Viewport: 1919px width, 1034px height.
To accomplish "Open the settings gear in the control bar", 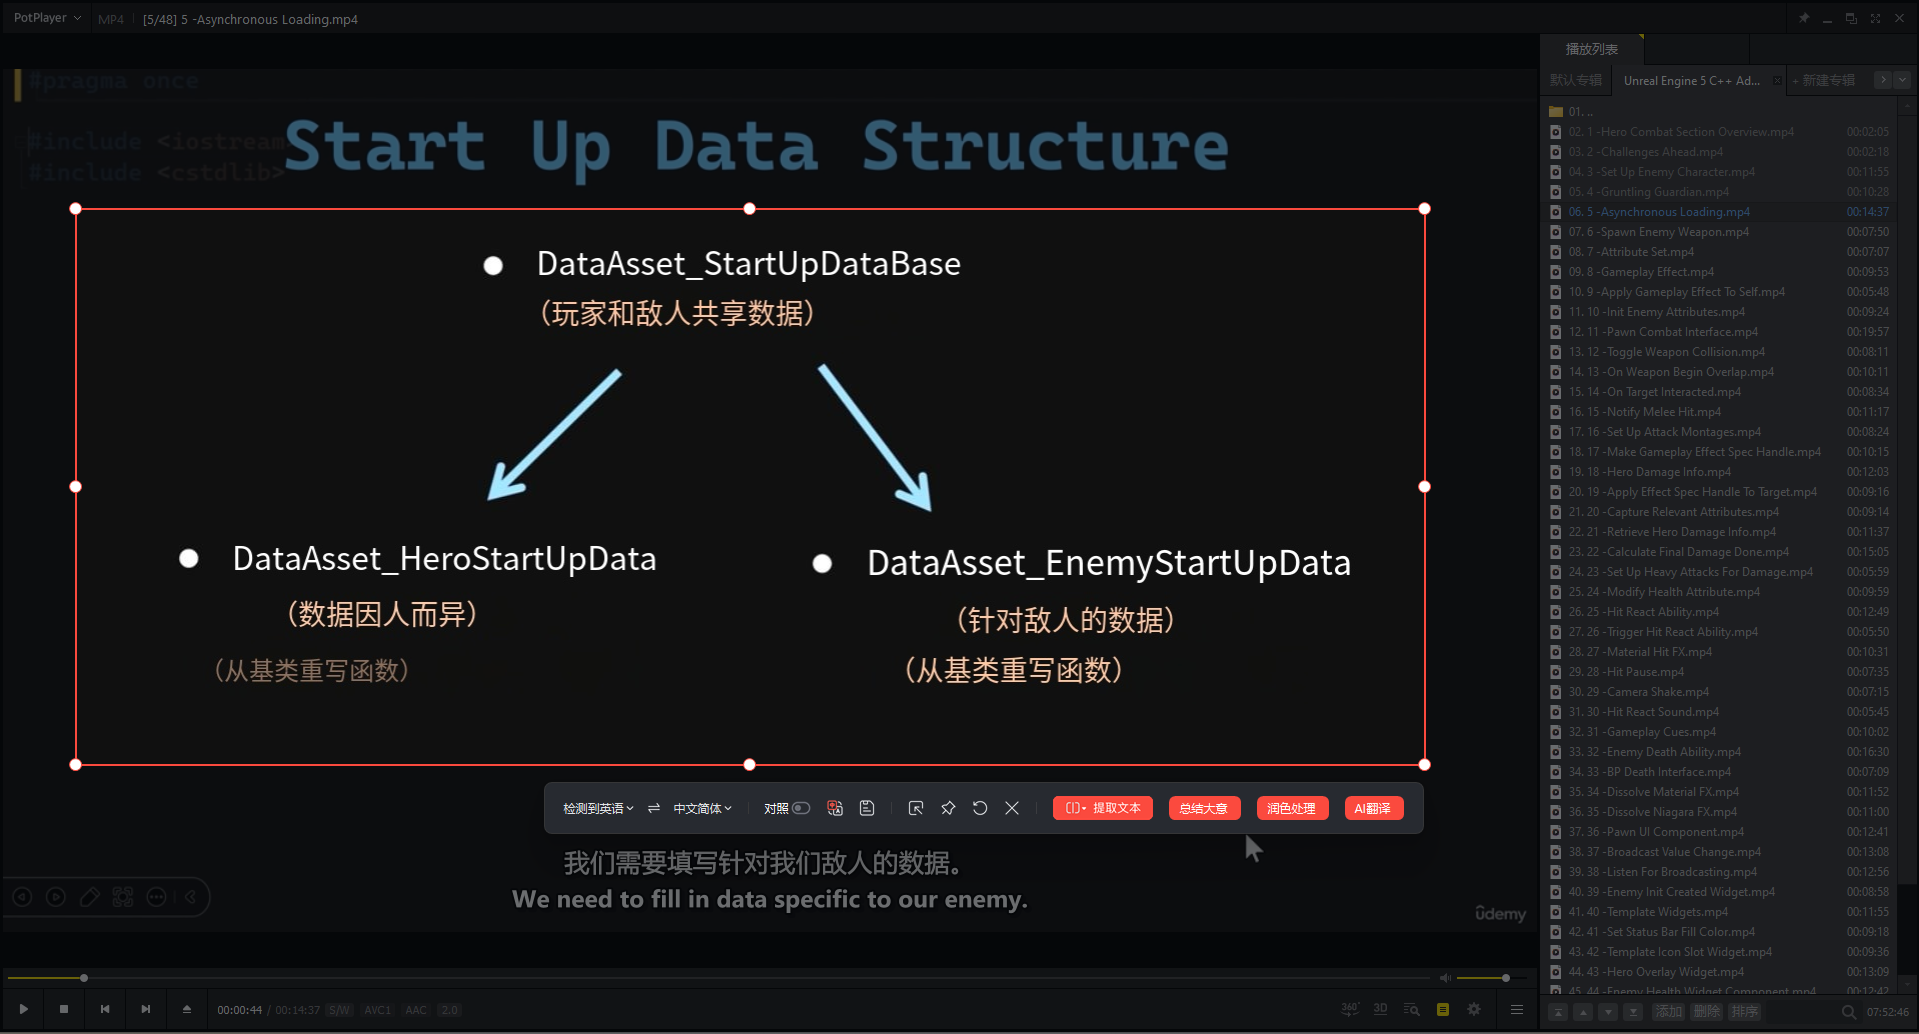I will tap(1474, 1009).
